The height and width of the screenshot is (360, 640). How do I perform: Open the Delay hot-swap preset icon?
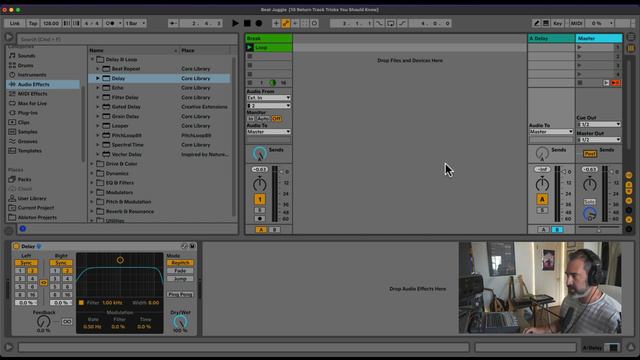(x=184, y=246)
